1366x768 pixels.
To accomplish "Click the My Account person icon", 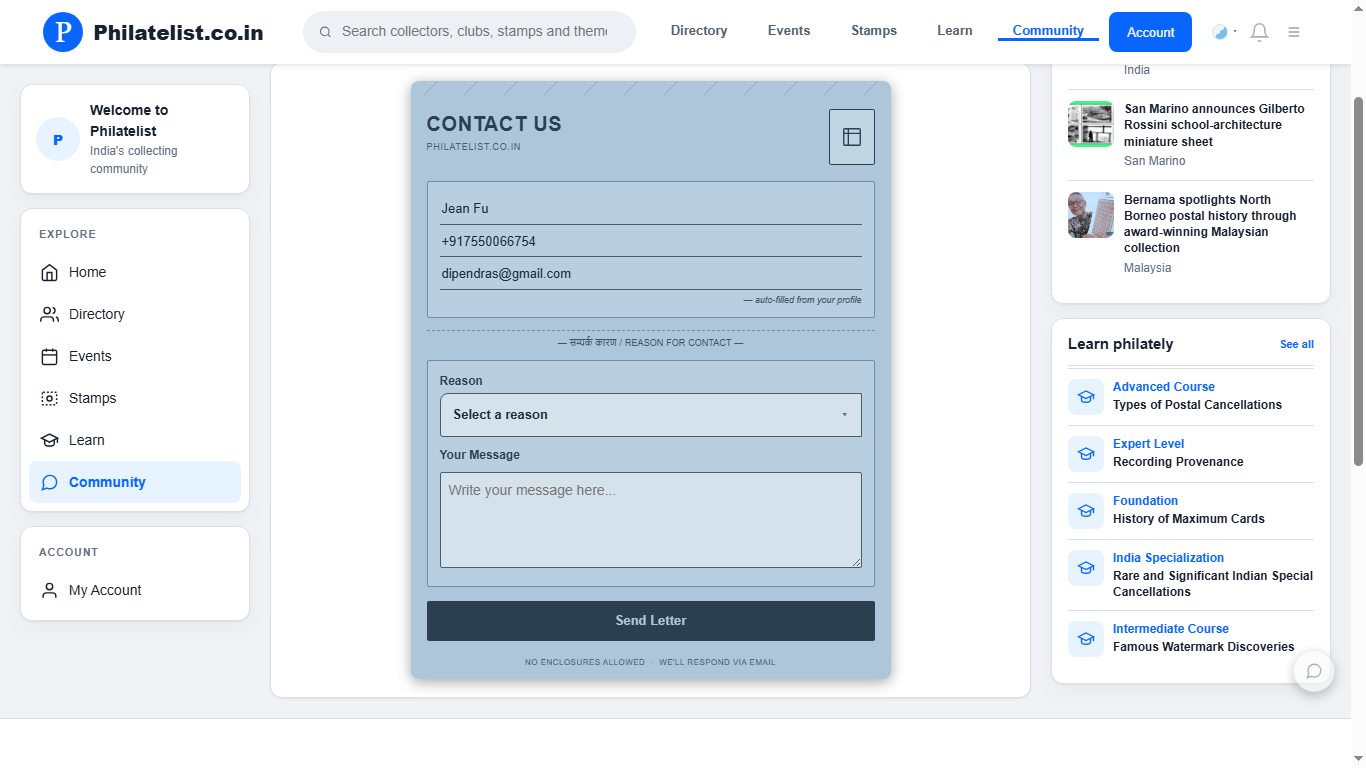I will click(x=49, y=590).
